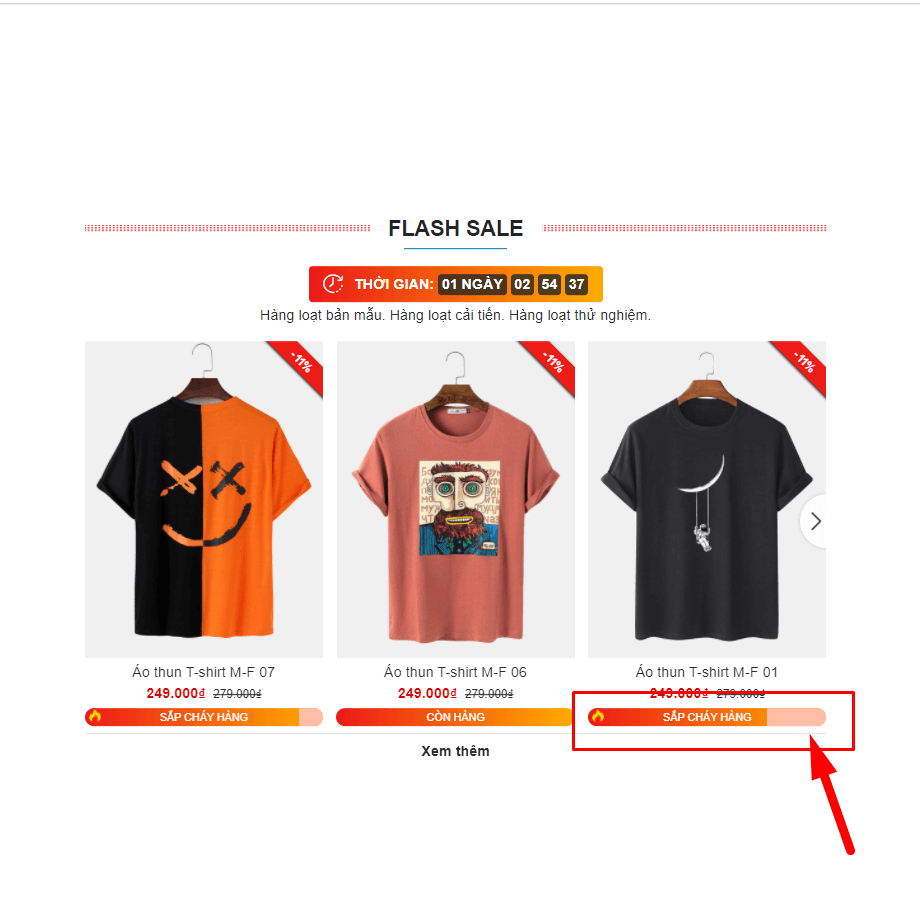
Task: Click the 01 NGÀY countdown box
Action: (x=472, y=284)
